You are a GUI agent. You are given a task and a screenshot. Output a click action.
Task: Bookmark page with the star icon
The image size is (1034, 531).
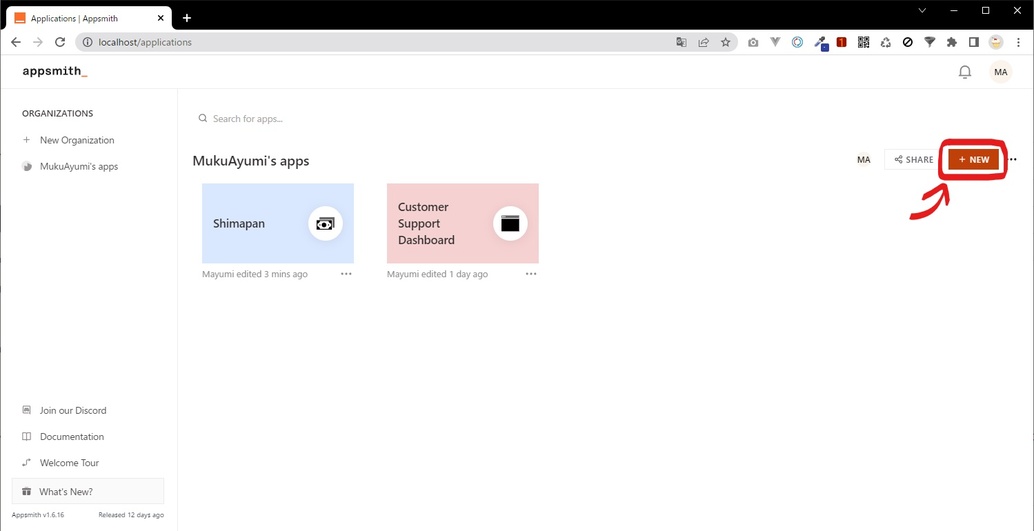click(725, 42)
